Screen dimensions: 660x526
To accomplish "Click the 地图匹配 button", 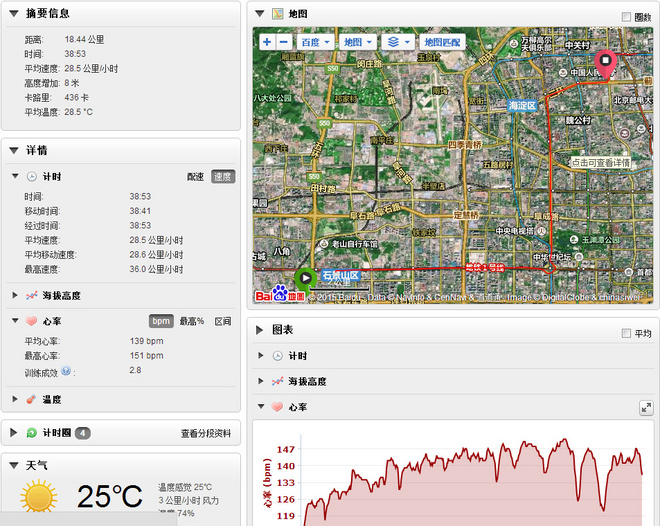I will (442, 42).
